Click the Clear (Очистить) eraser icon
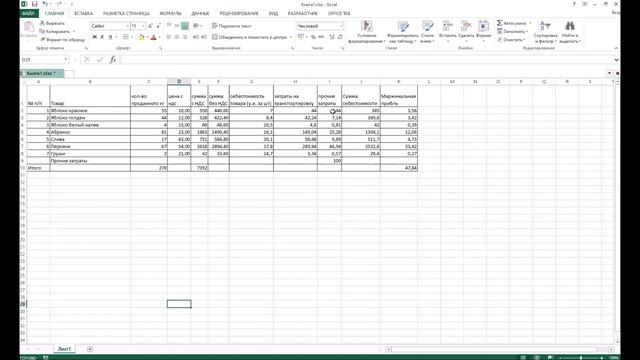 499,40
